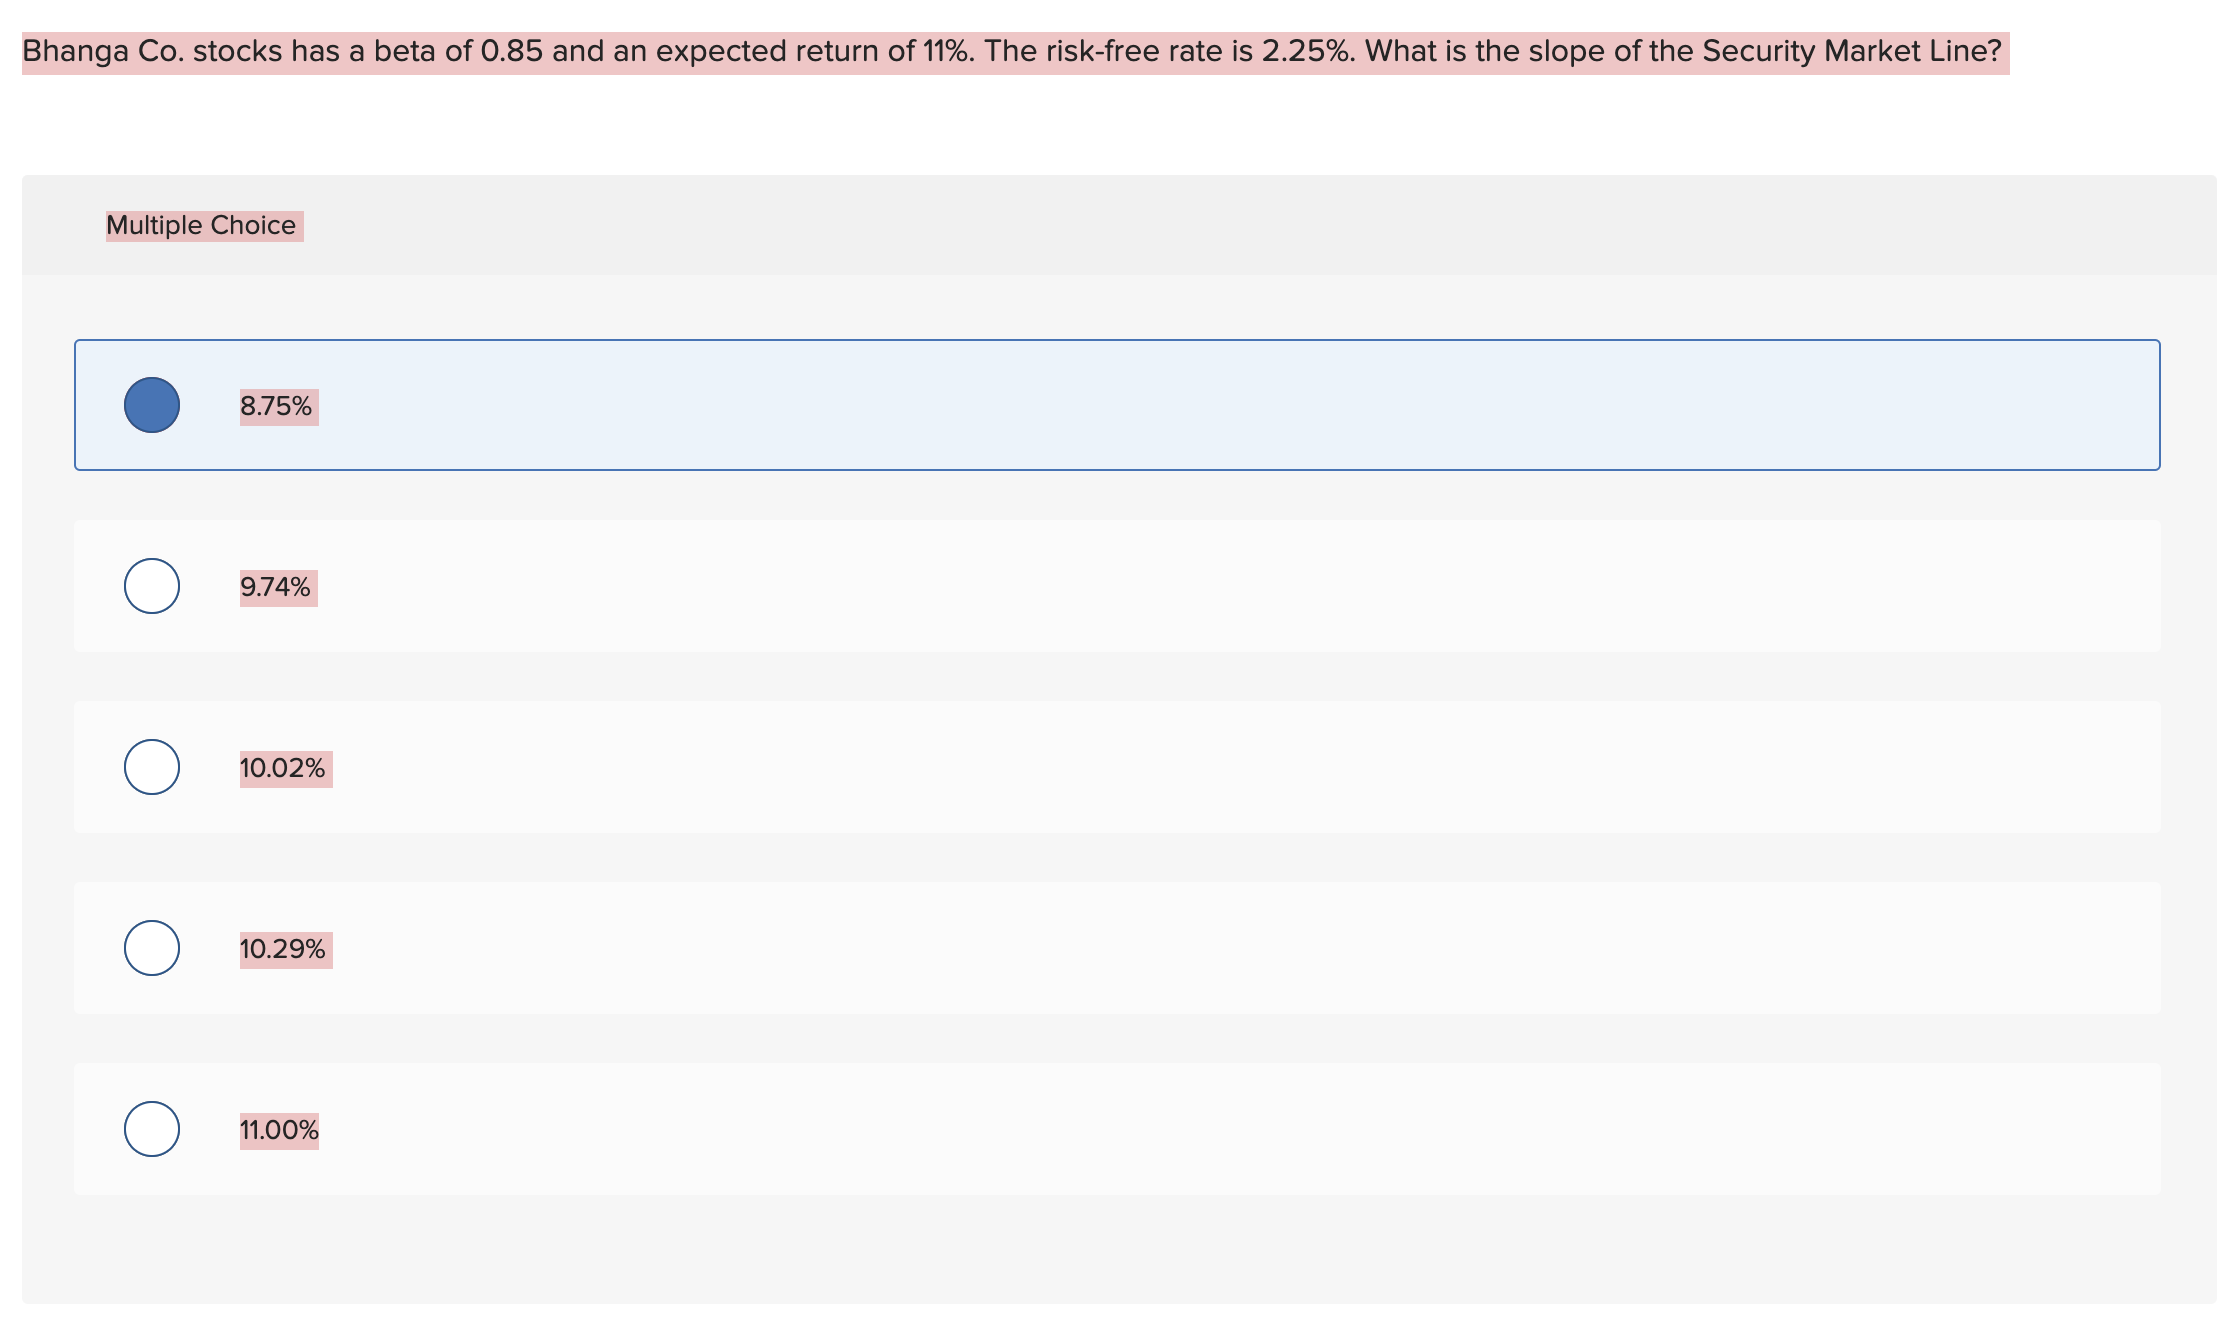The height and width of the screenshot is (1324, 2236).
Task: Select the 9.74% radio button
Action: [x=152, y=586]
